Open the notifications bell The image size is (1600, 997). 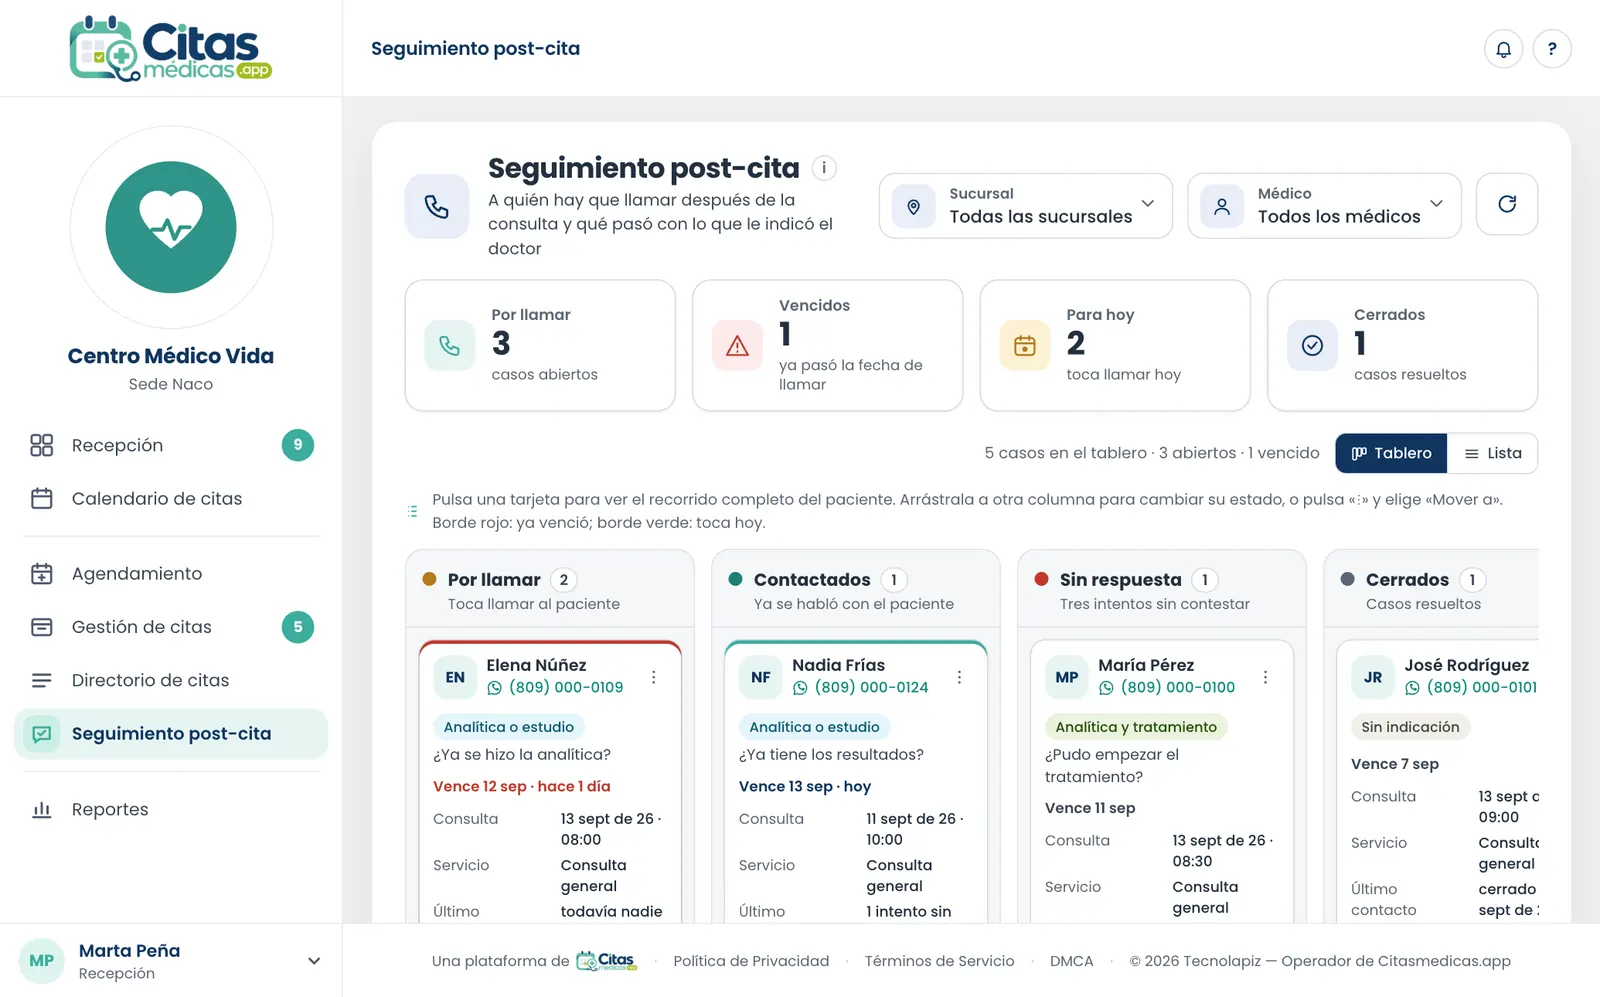1503,49
